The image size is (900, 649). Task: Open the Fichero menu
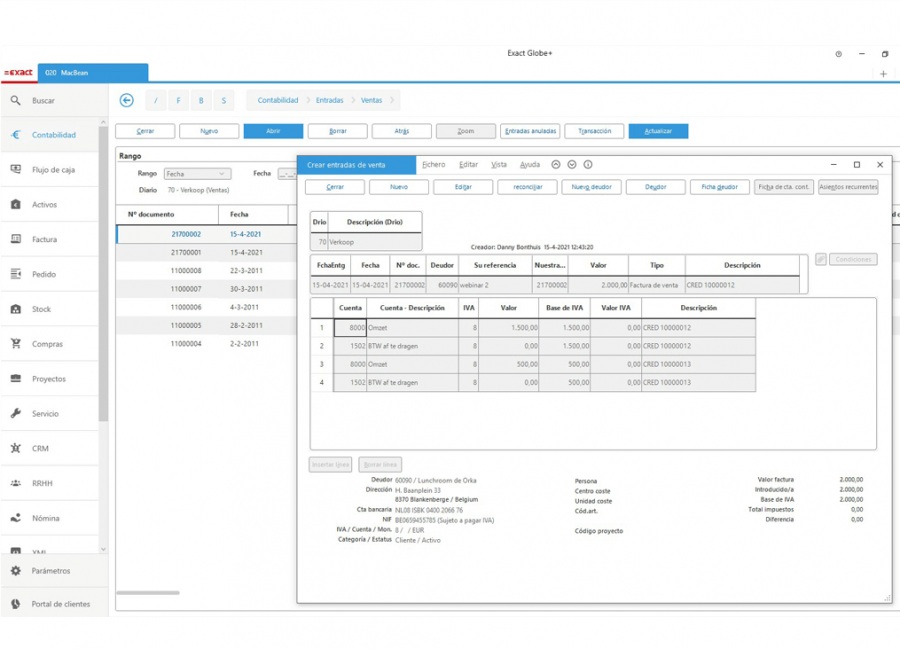[432, 164]
